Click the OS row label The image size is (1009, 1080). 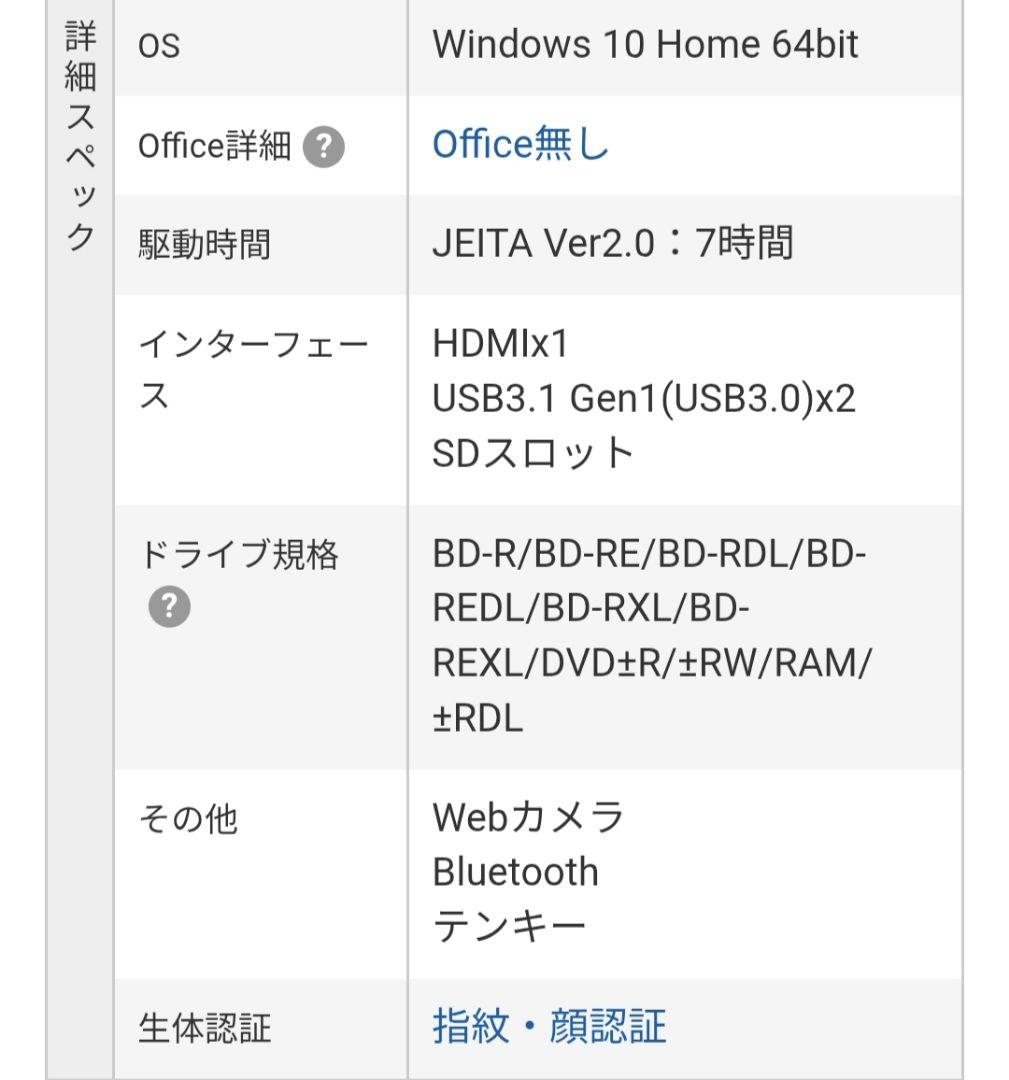click(x=159, y=46)
